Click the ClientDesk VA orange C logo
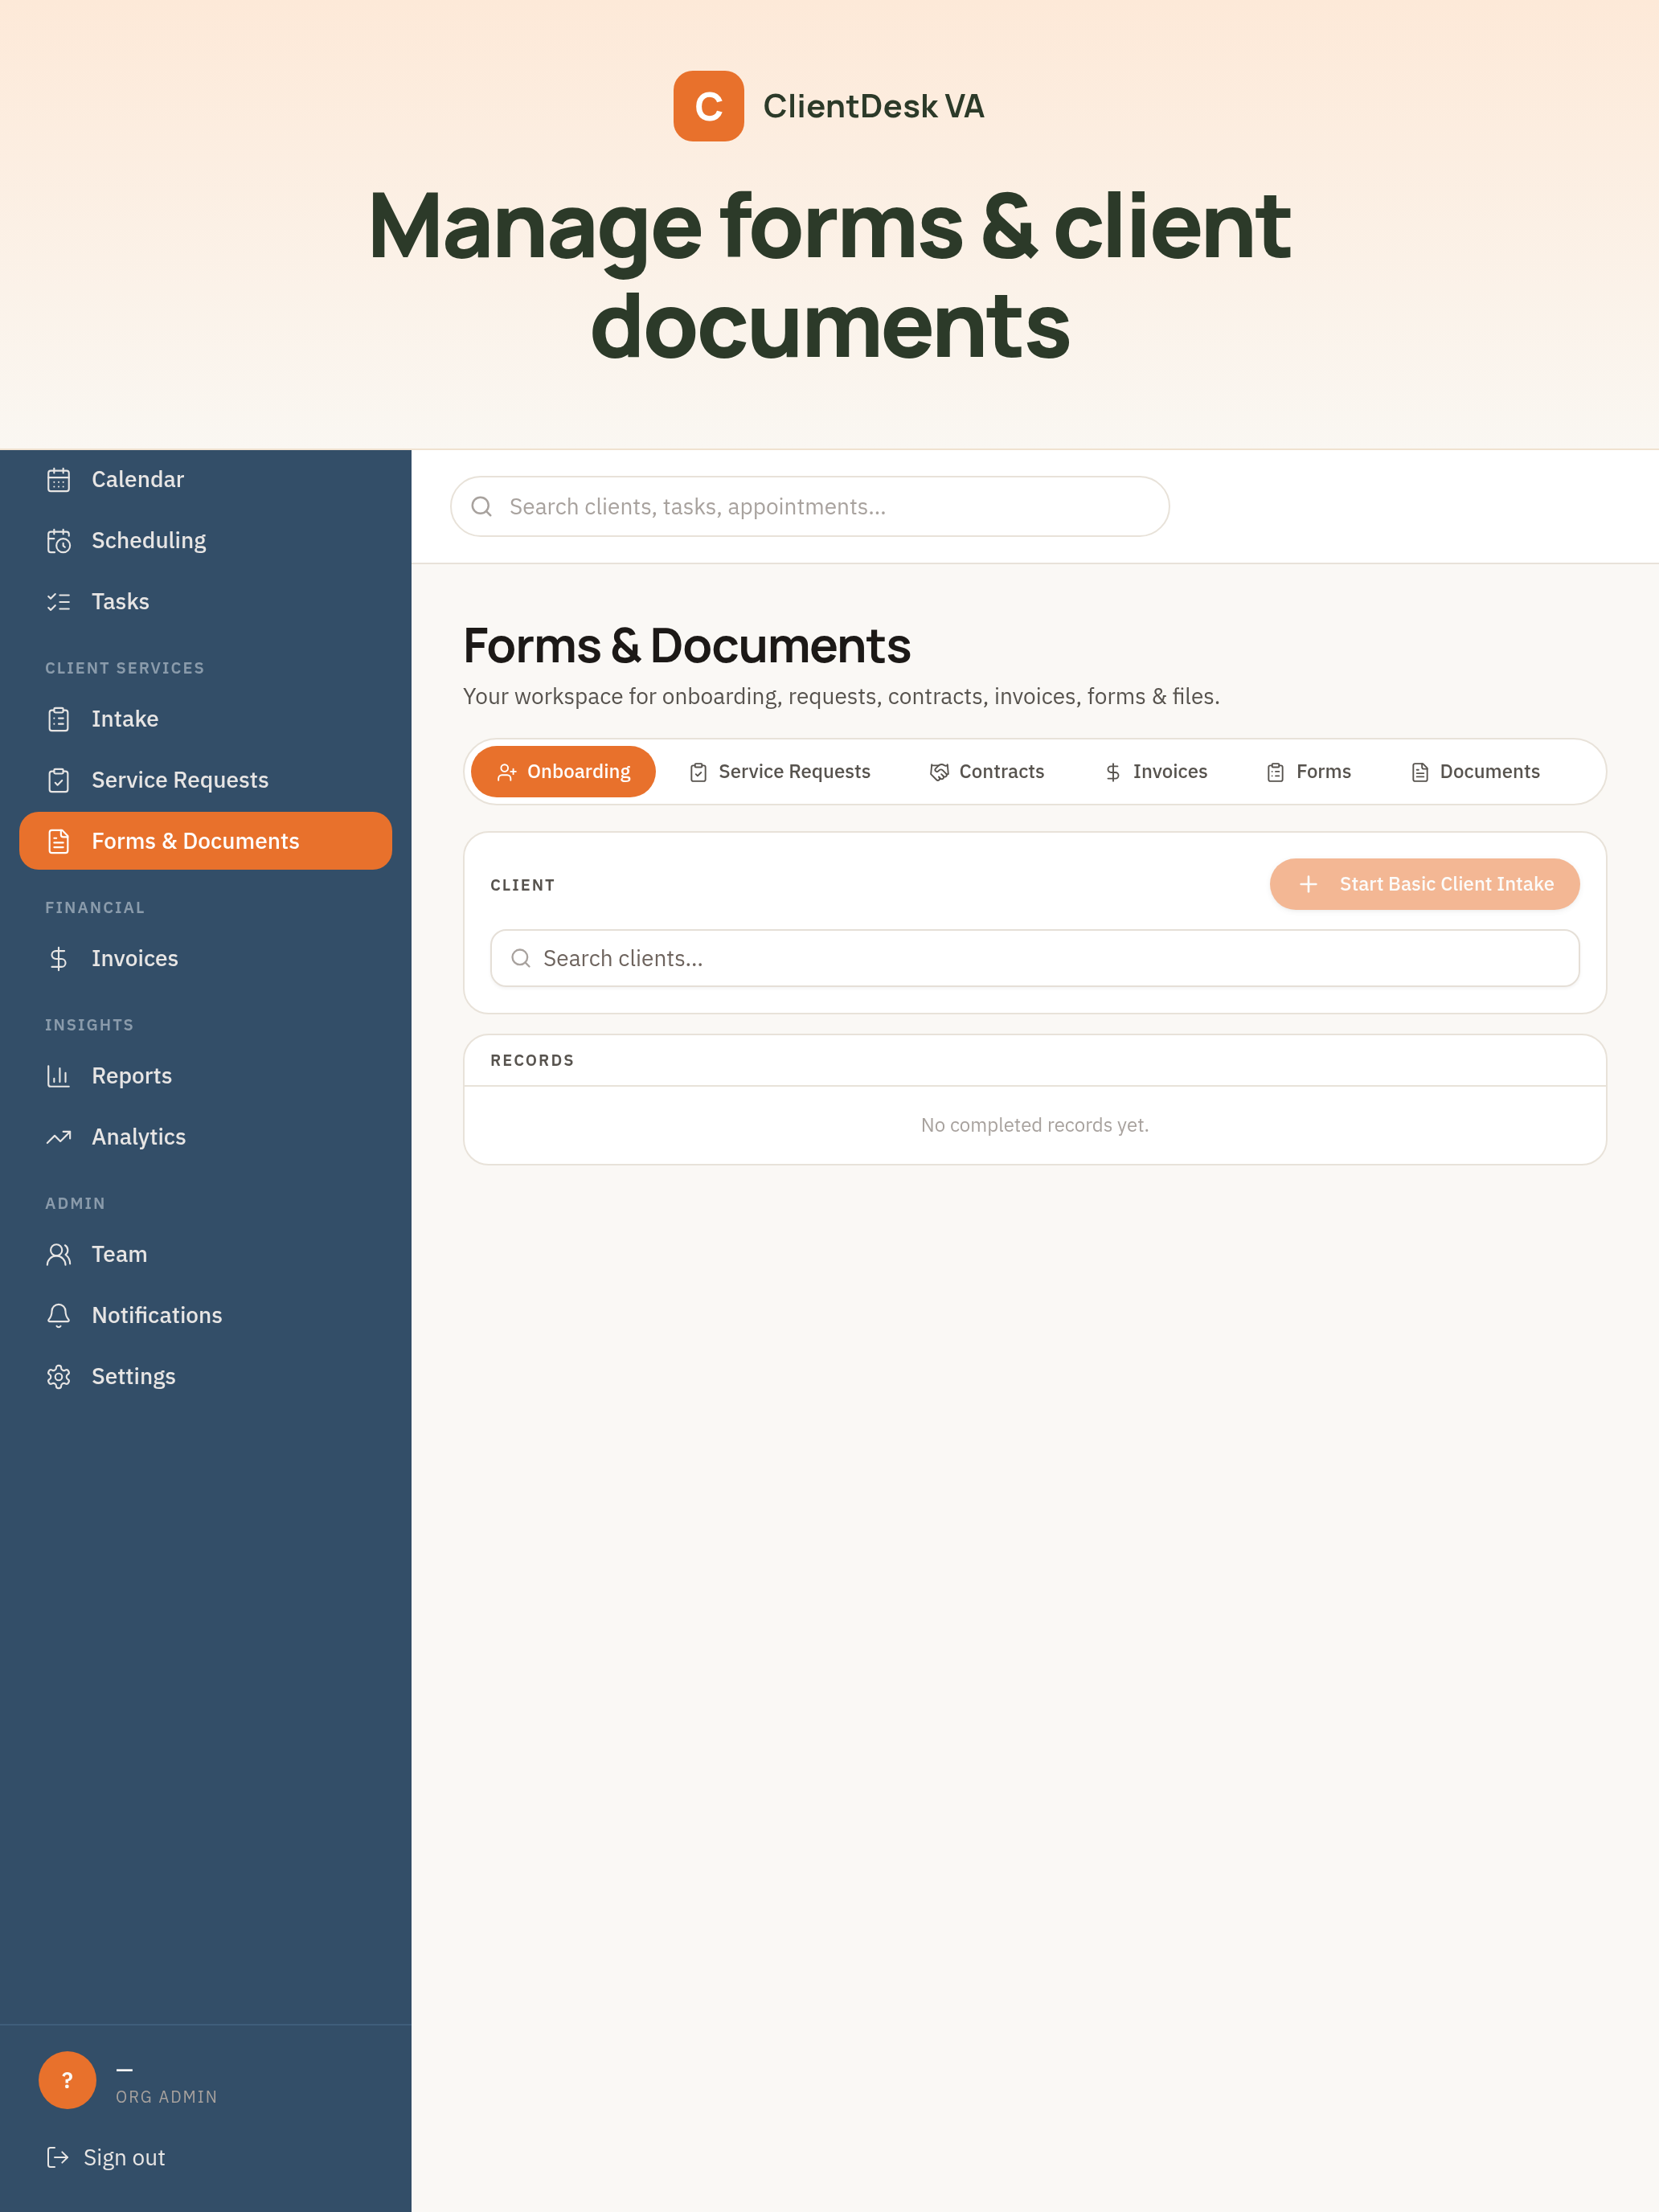The width and height of the screenshot is (1659, 2212). coord(708,106)
